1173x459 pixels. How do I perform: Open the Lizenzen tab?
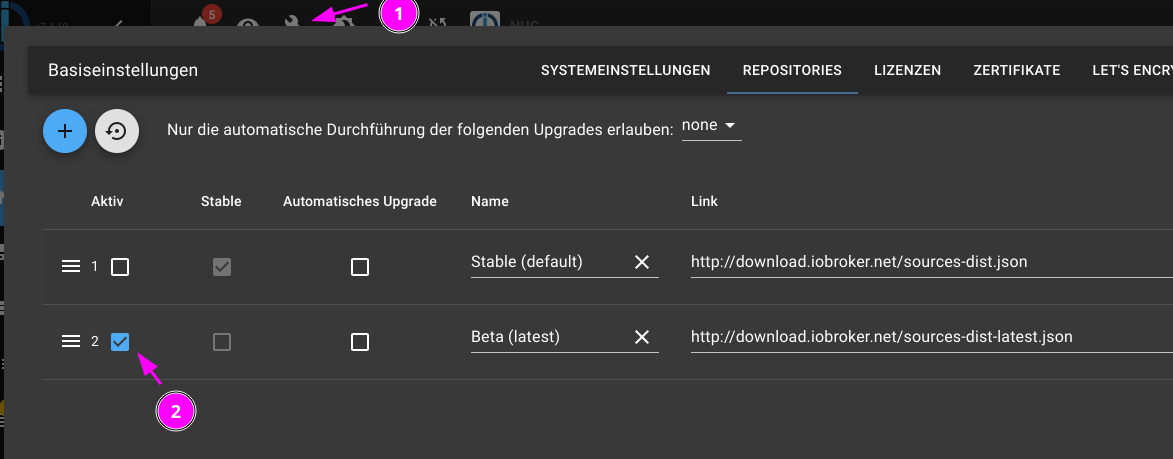click(x=907, y=70)
